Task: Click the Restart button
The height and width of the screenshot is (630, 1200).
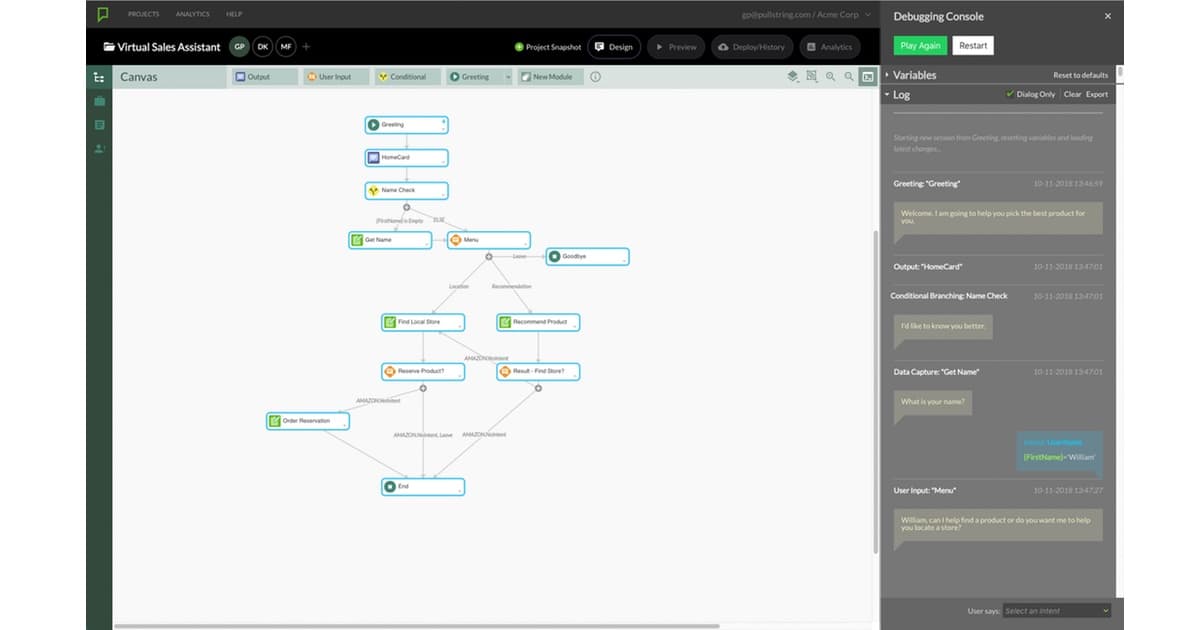Action: 973,46
